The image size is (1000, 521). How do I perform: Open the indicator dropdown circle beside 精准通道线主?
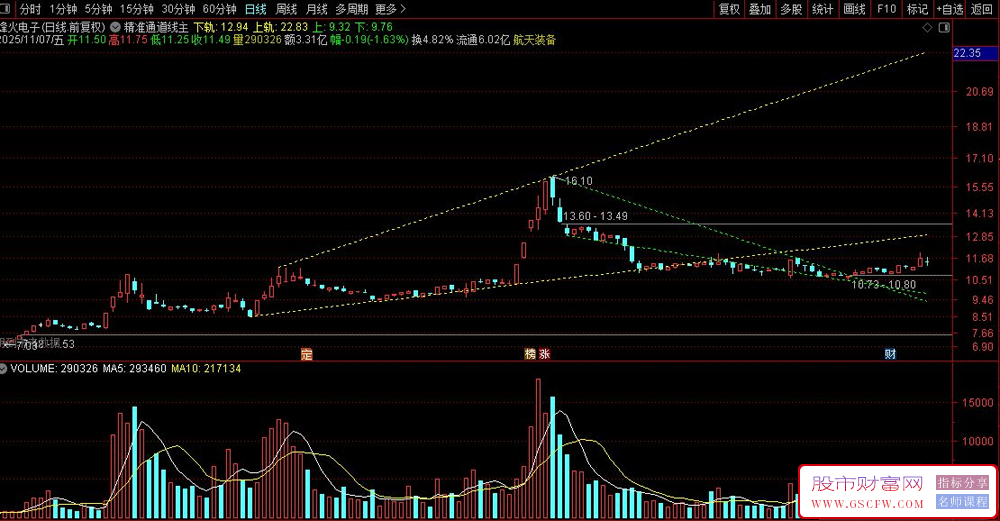pos(115,27)
